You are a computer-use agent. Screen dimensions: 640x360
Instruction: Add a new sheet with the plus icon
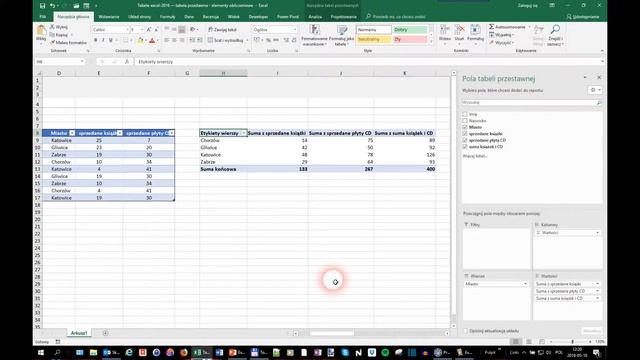pos(105,333)
